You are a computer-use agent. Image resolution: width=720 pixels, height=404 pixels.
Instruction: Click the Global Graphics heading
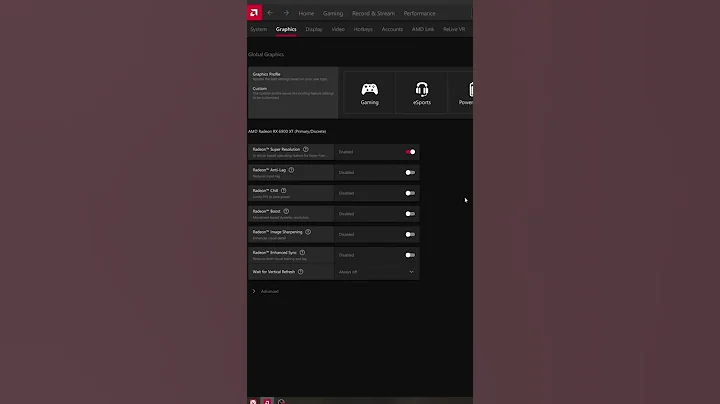coord(266,54)
